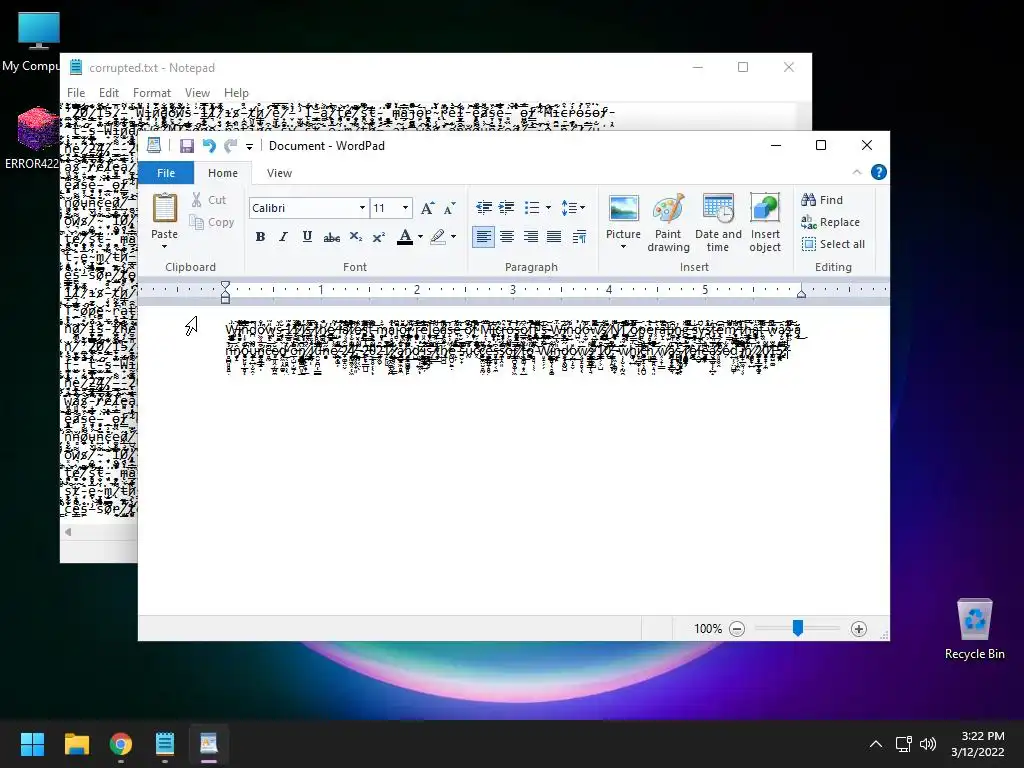Zoom in with the plus button
1024x768 pixels.
pos(859,629)
